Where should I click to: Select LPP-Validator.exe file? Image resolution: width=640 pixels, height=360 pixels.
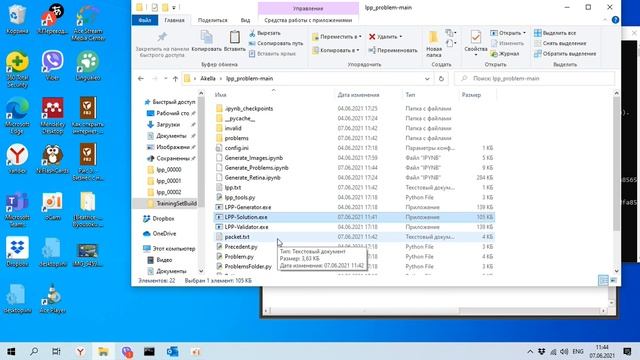point(246,227)
